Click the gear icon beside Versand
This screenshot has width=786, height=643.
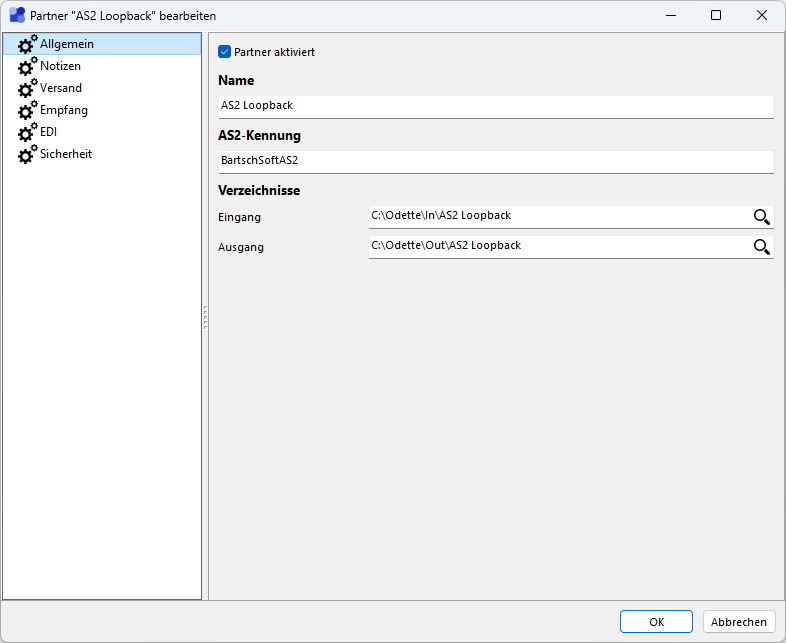(27, 89)
